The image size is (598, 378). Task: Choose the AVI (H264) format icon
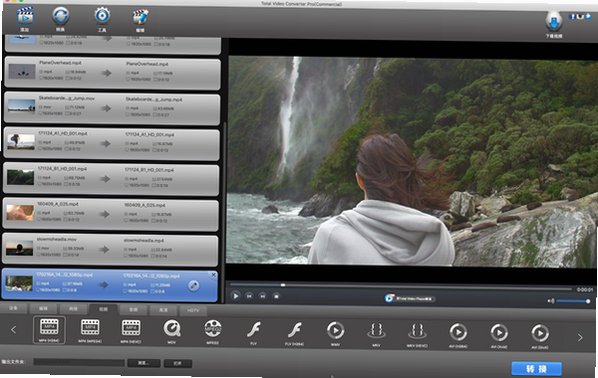tap(458, 332)
